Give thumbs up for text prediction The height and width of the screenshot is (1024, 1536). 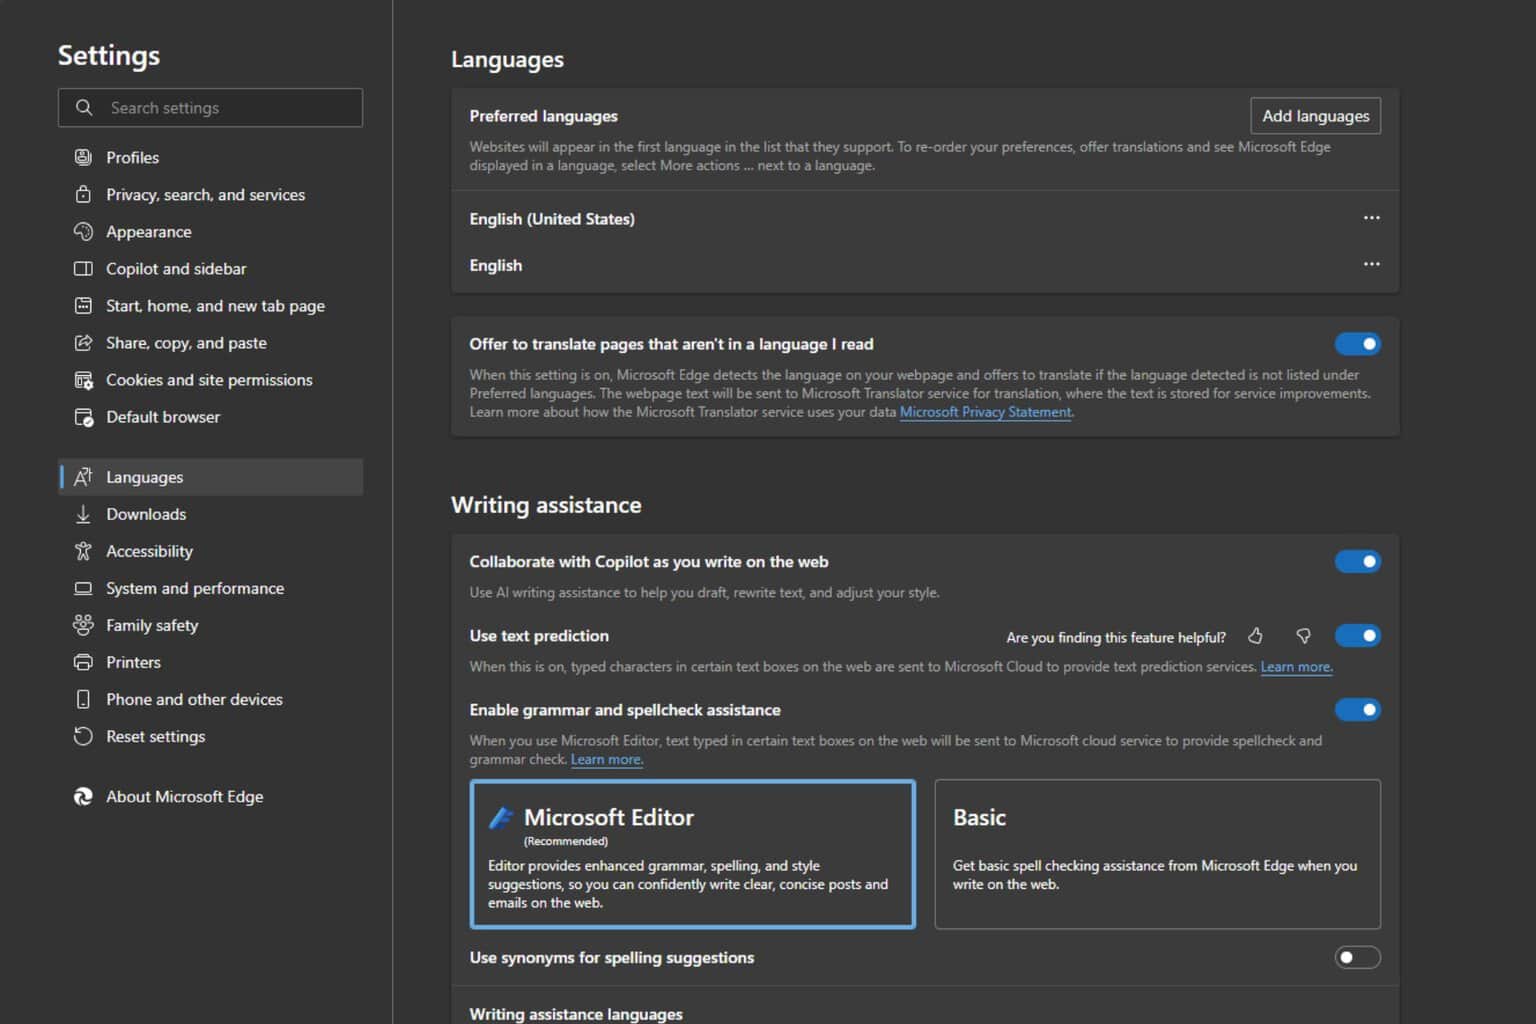point(1255,636)
